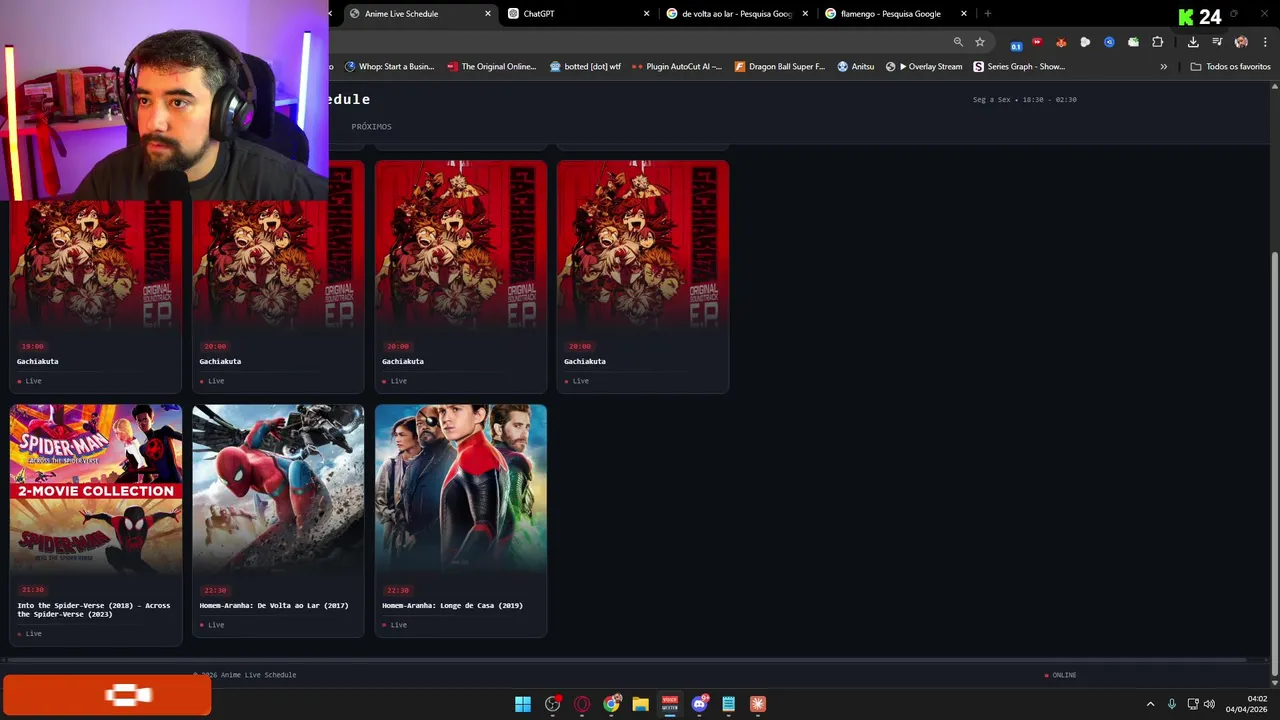Open the 'Todos os favoritos' folder
Screen dimensions: 1280x720
pos(1230,67)
